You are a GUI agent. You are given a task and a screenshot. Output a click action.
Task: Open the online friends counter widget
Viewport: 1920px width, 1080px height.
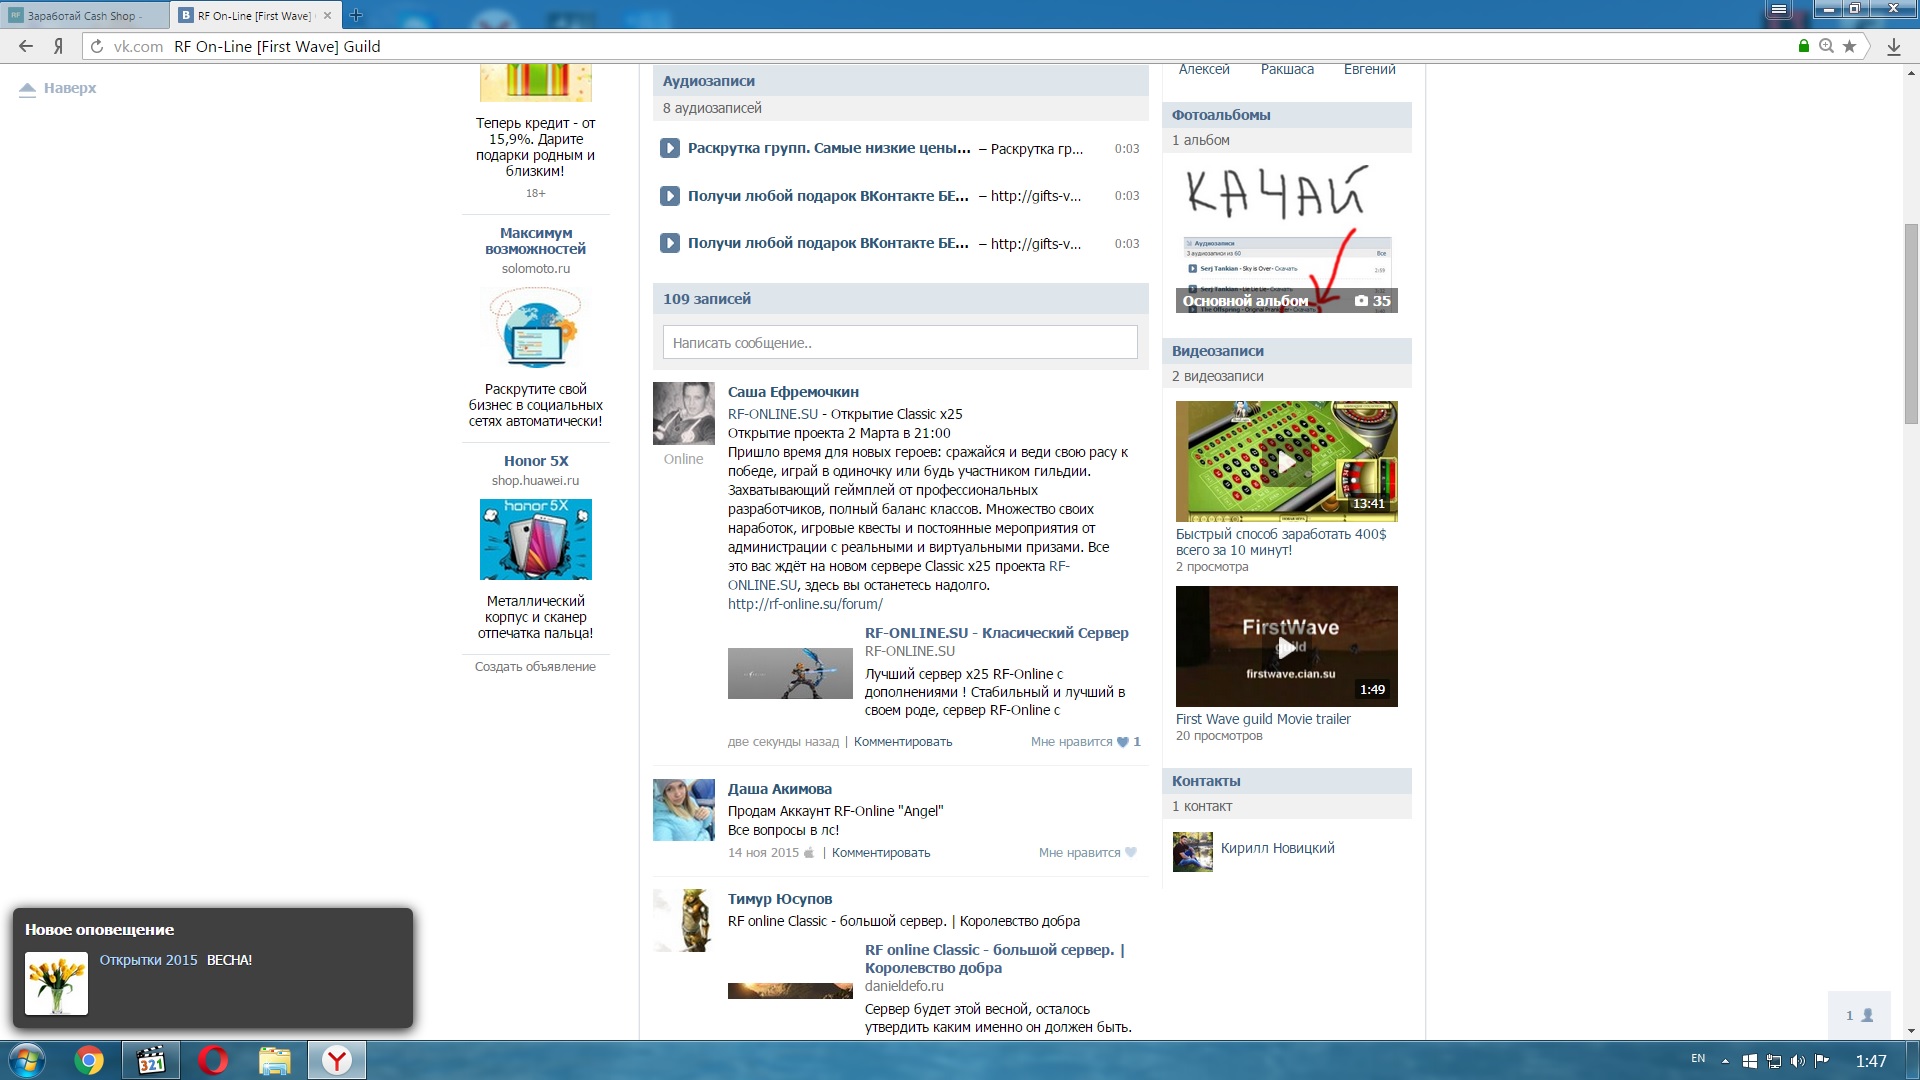click(x=1859, y=1015)
